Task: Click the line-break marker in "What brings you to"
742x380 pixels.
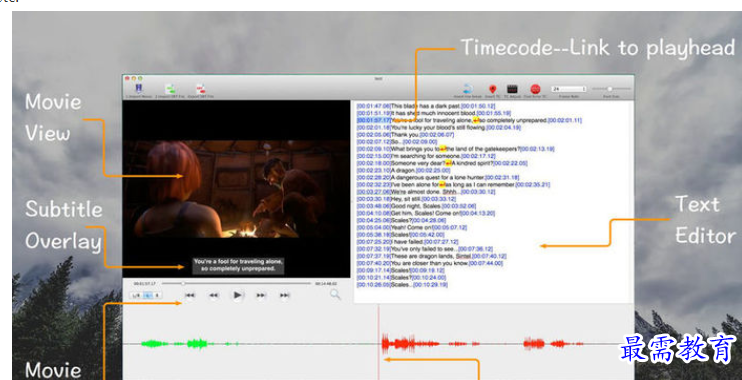Action: pos(442,149)
